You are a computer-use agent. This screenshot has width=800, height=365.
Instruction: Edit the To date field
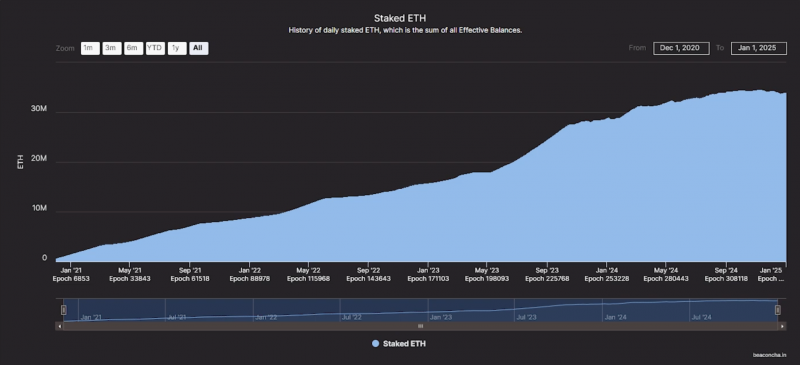758,48
